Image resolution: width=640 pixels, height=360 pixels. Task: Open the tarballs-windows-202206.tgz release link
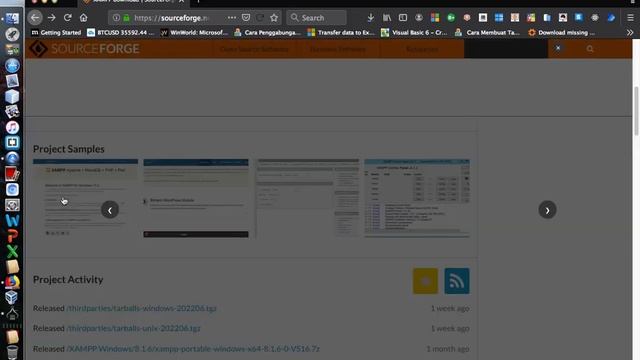pyautogui.click(x=141, y=308)
